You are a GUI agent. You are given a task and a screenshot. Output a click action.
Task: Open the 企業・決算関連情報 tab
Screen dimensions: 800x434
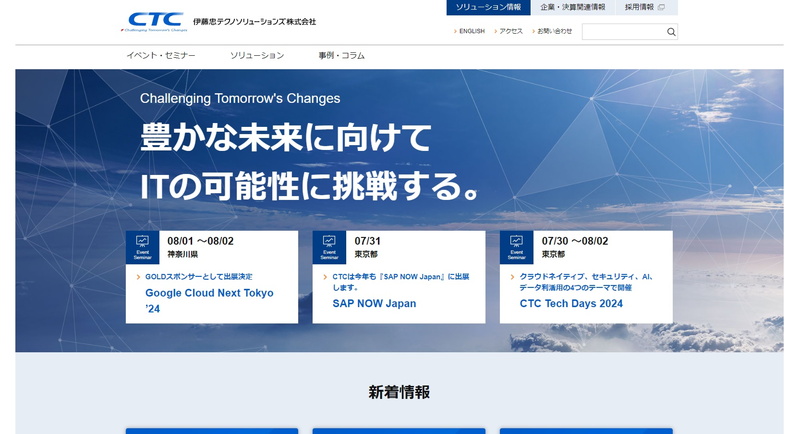click(572, 7)
